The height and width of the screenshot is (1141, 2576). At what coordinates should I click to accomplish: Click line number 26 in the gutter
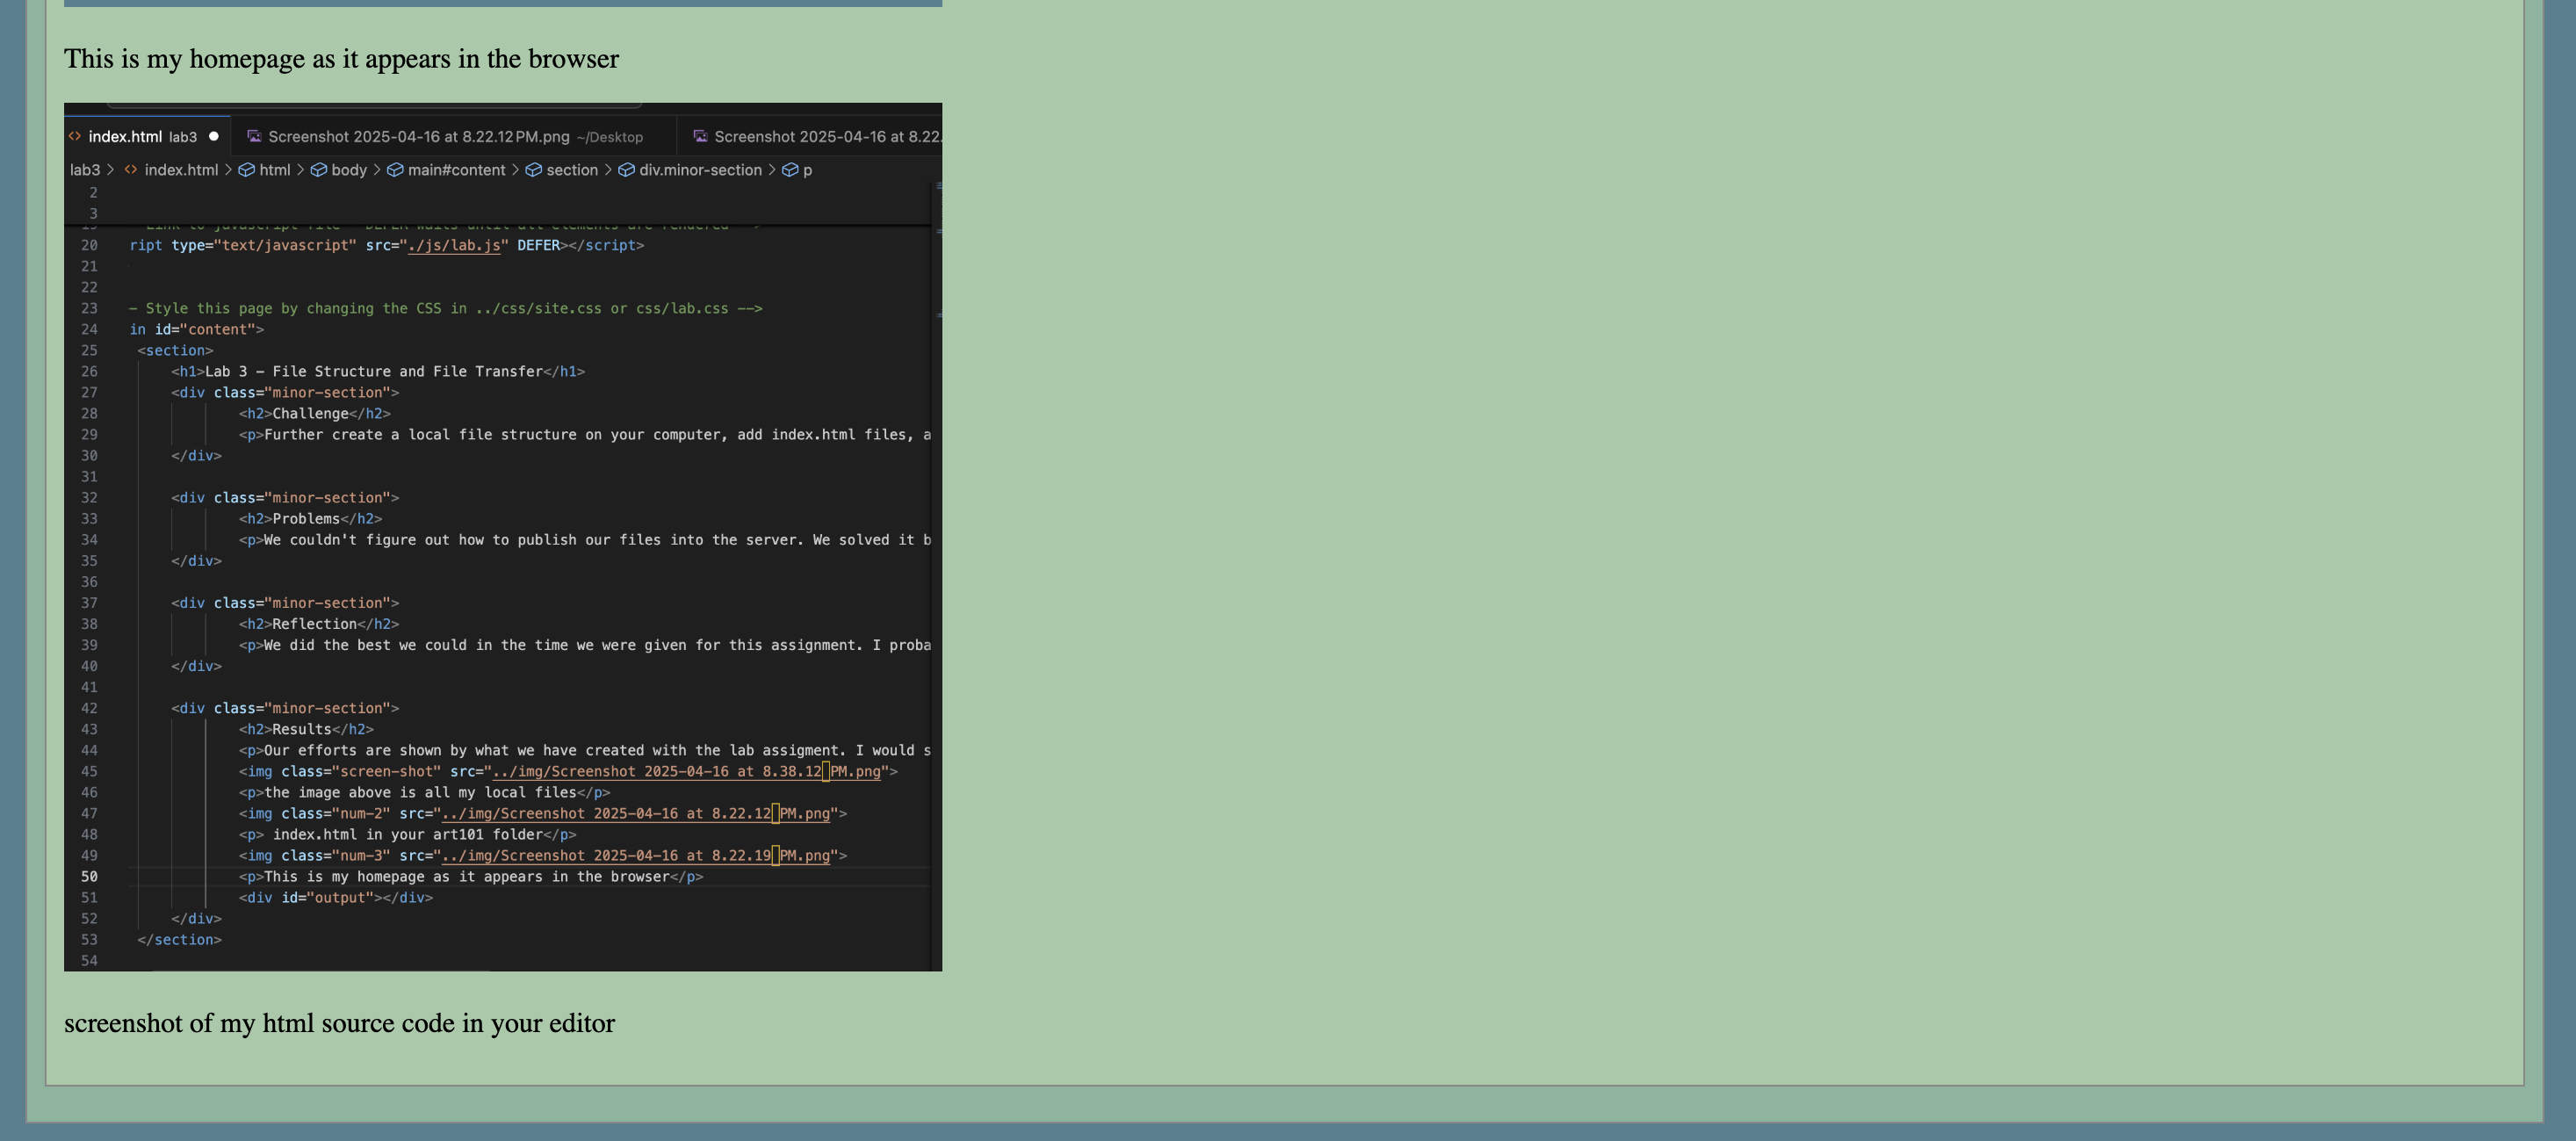coord(89,371)
